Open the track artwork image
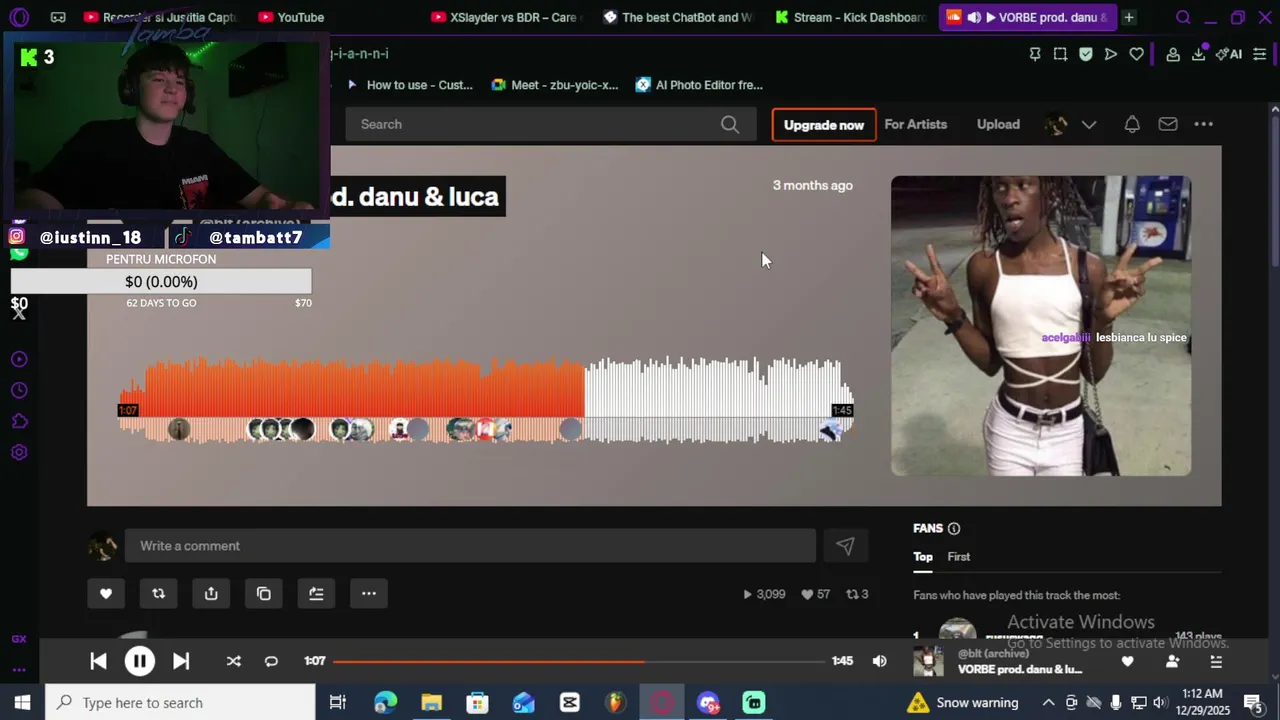Viewport: 1280px width, 720px height. point(1041,326)
